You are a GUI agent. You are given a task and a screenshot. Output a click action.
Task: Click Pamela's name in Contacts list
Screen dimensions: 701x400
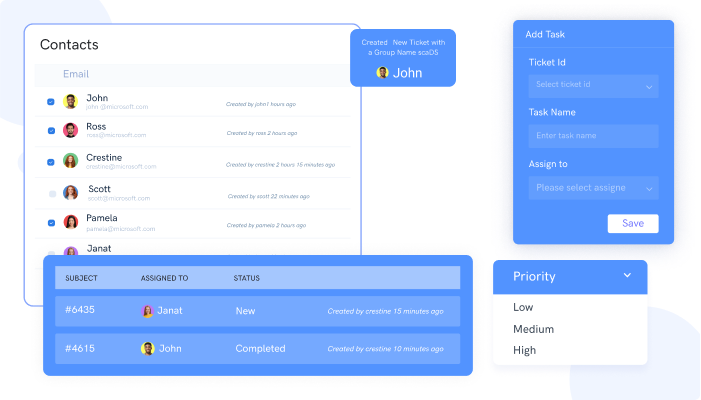pos(102,218)
